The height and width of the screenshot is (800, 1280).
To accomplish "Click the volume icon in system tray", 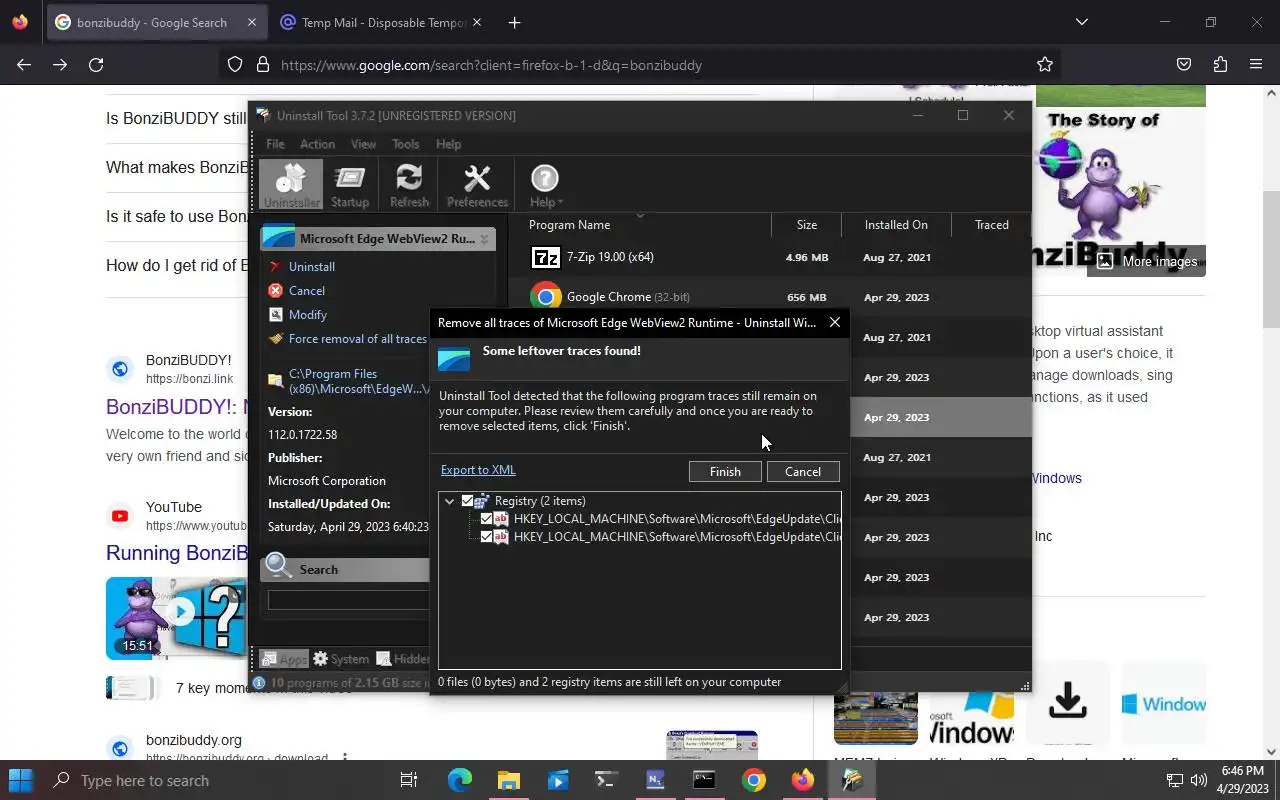I will coord(1199,780).
